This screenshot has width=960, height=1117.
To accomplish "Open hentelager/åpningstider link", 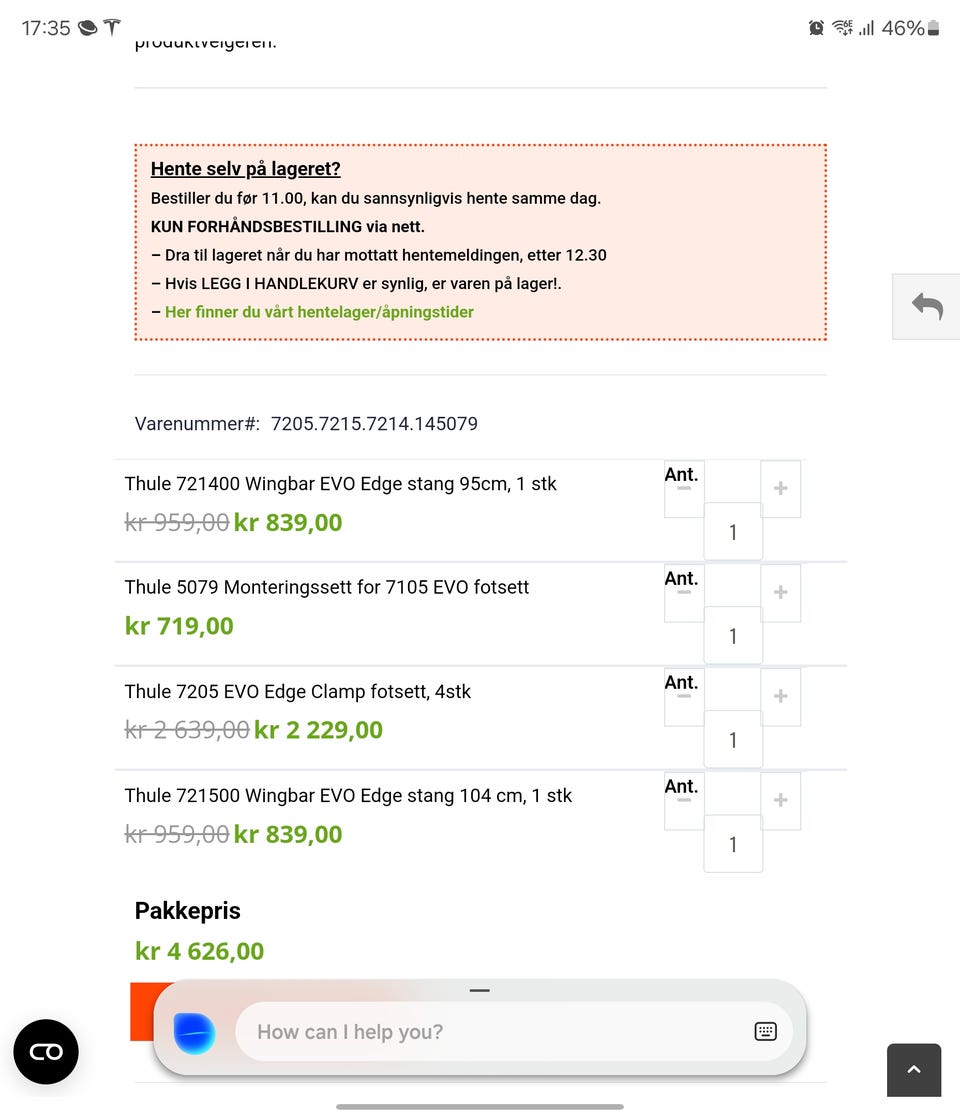I will click(x=319, y=312).
